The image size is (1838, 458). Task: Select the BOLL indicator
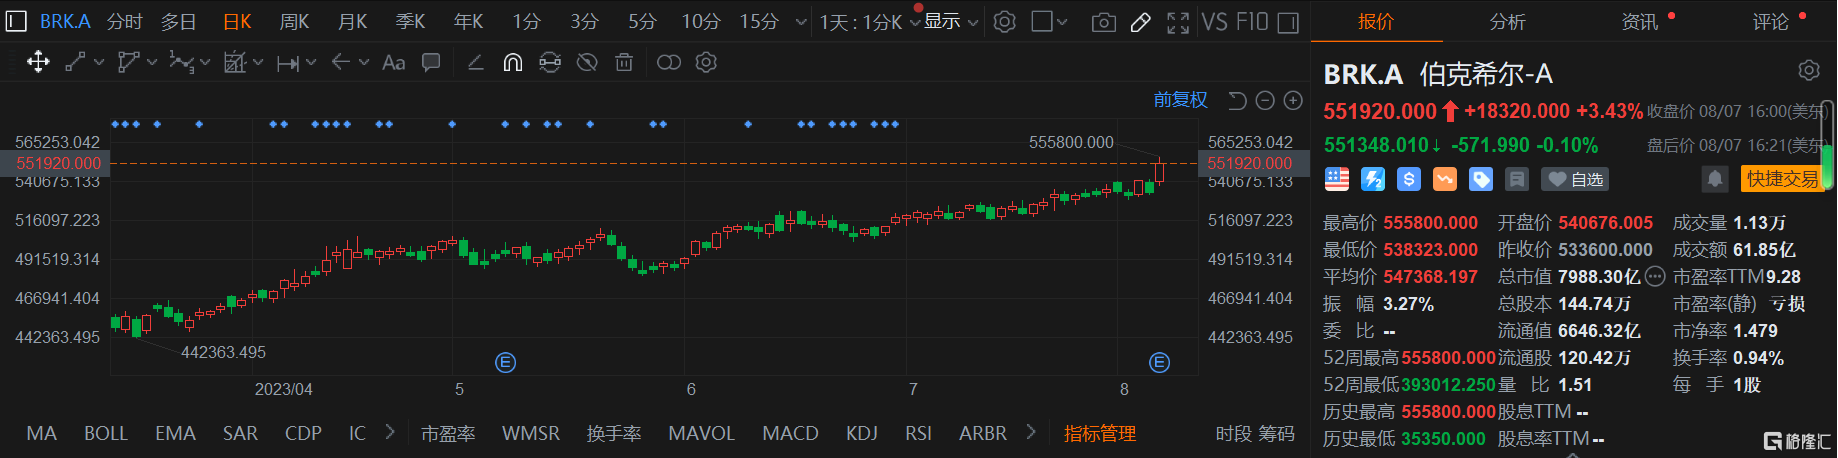[106, 433]
